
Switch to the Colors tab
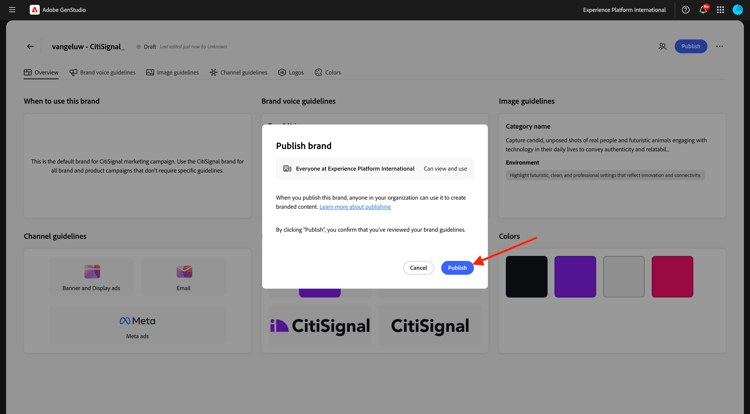328,73
